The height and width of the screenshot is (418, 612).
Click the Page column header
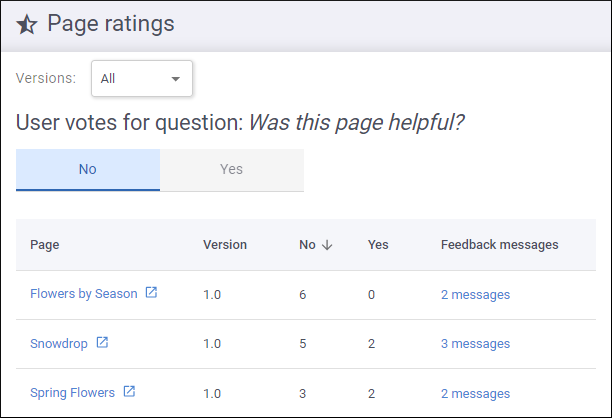tap(44, 245)
